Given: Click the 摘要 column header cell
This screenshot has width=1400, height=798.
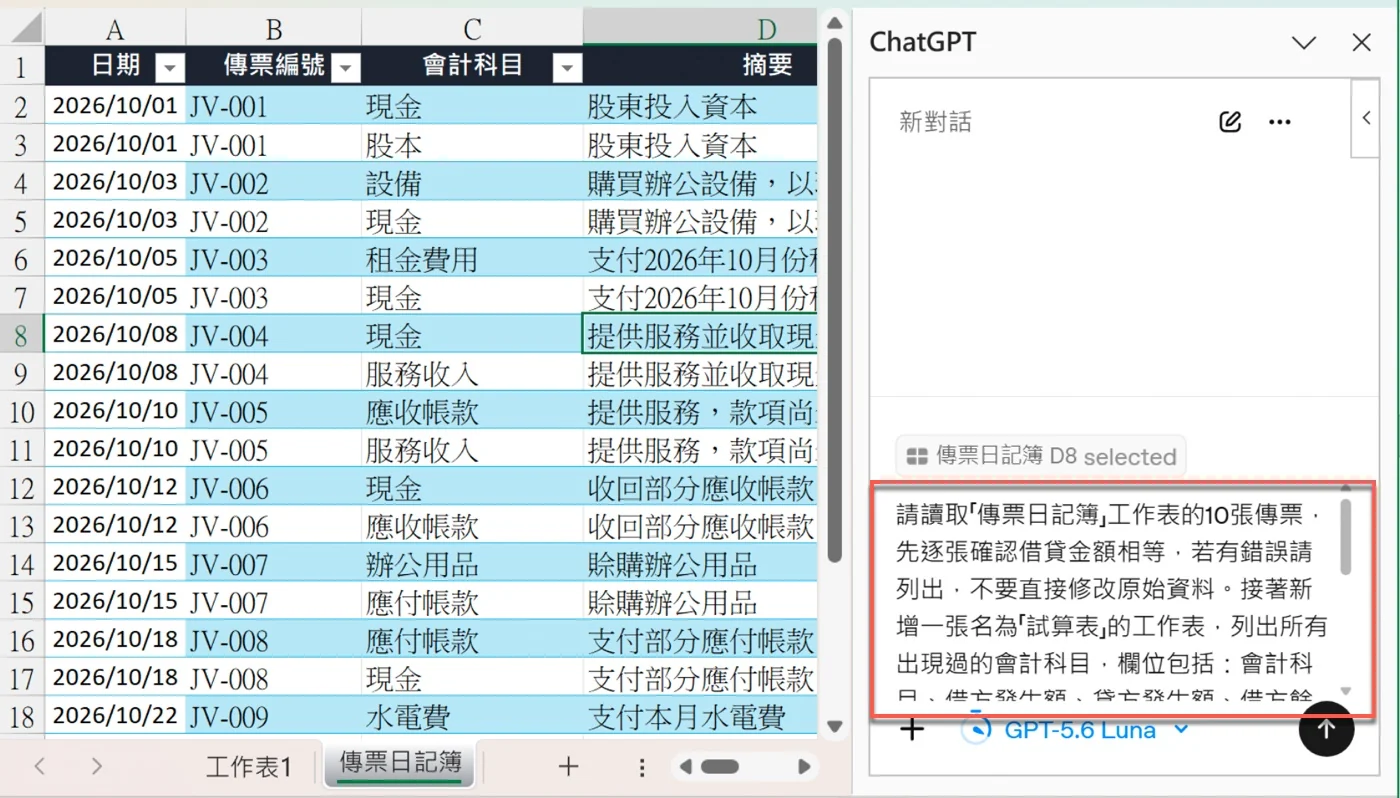Looking at the screenshot, I should pyautogui.click(x=700, y=66).
